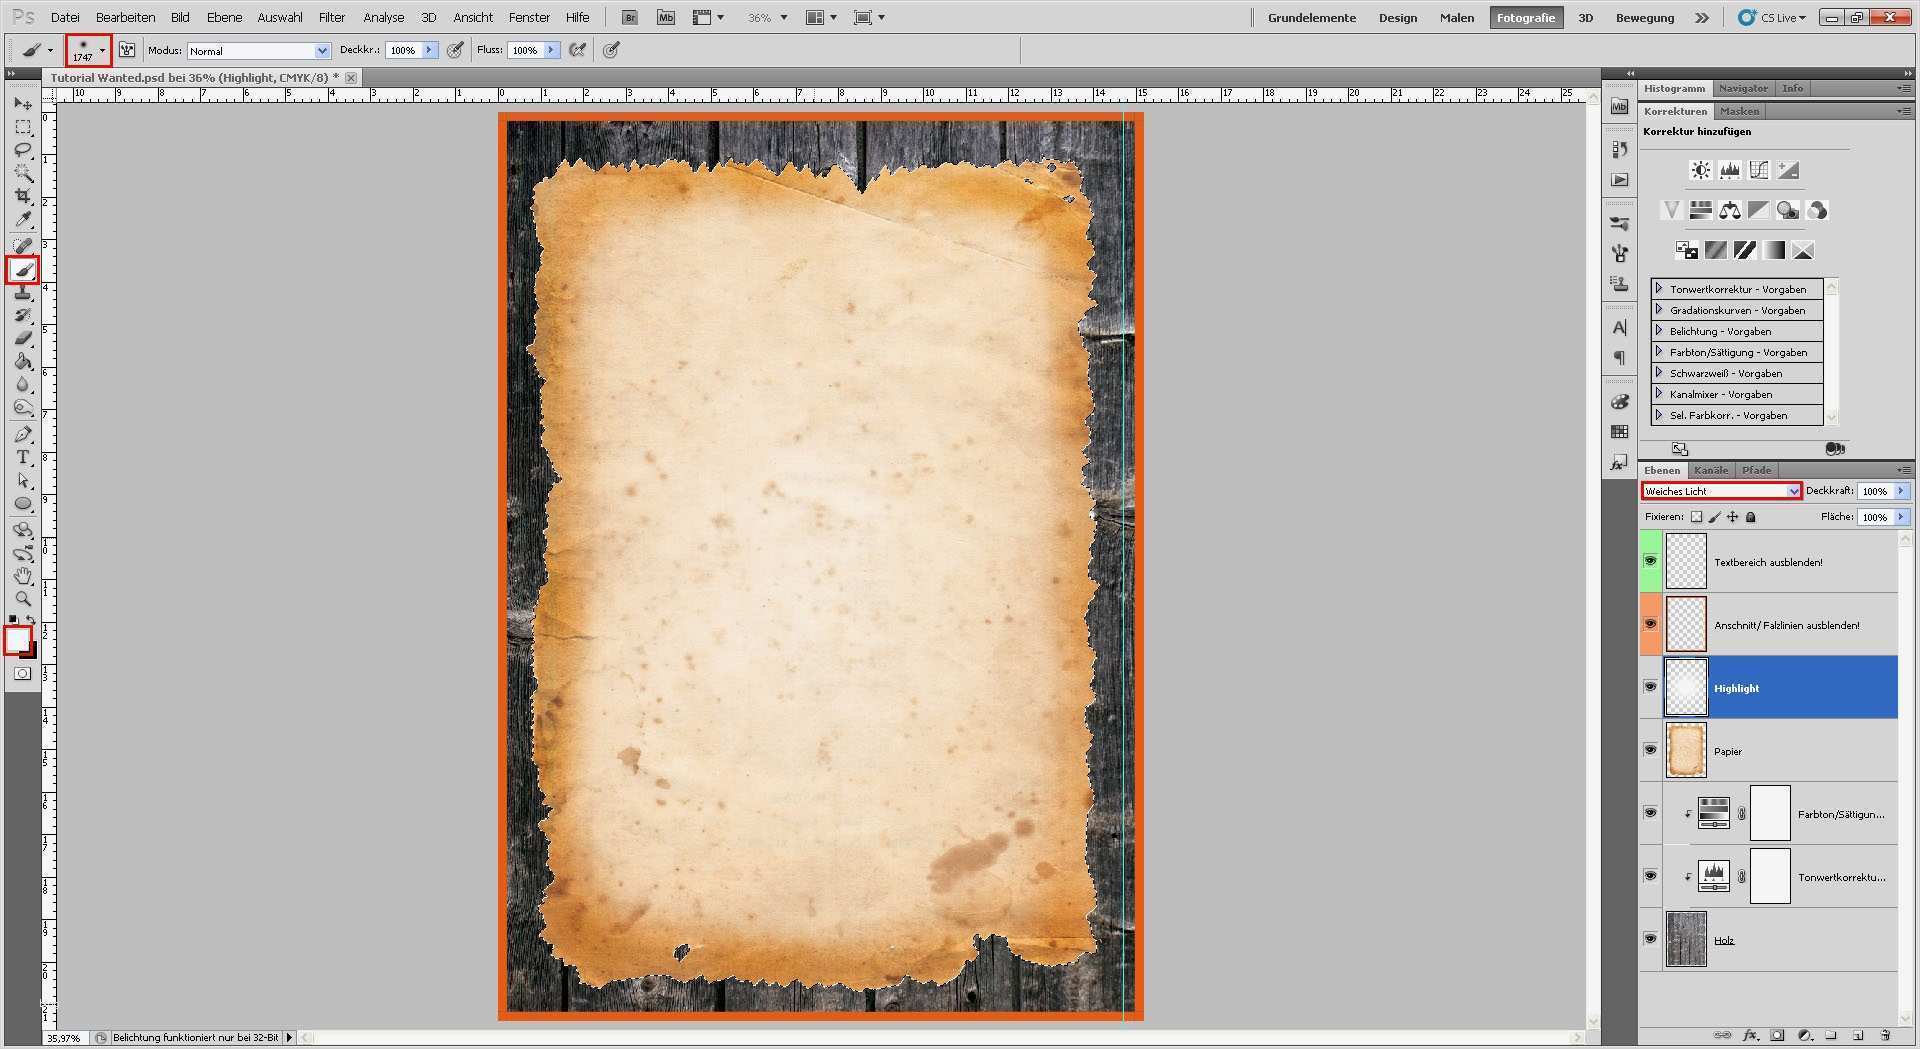1920x1049 pixels.
Task: Open the Filter menu
Action: pos(331,18)
